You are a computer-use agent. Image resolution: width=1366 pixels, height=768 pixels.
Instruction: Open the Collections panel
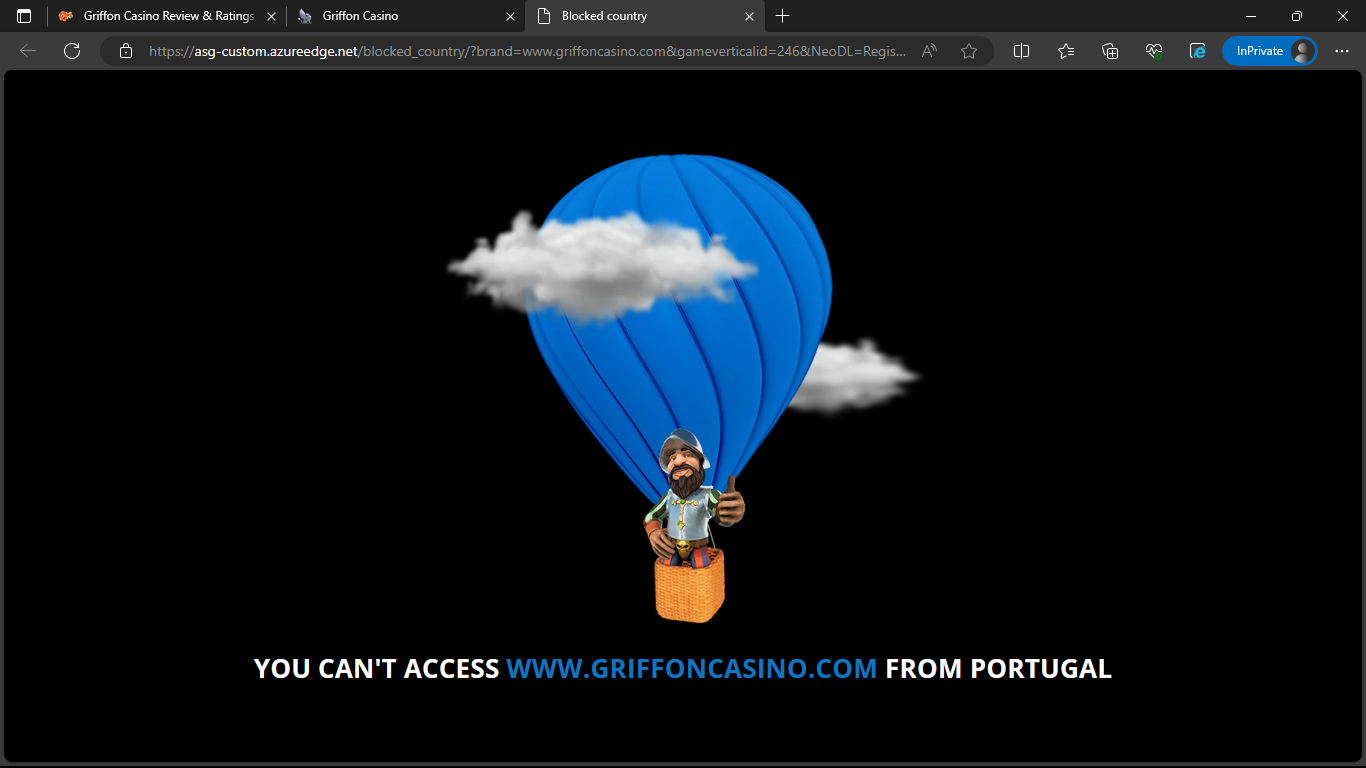[1110, 51]
